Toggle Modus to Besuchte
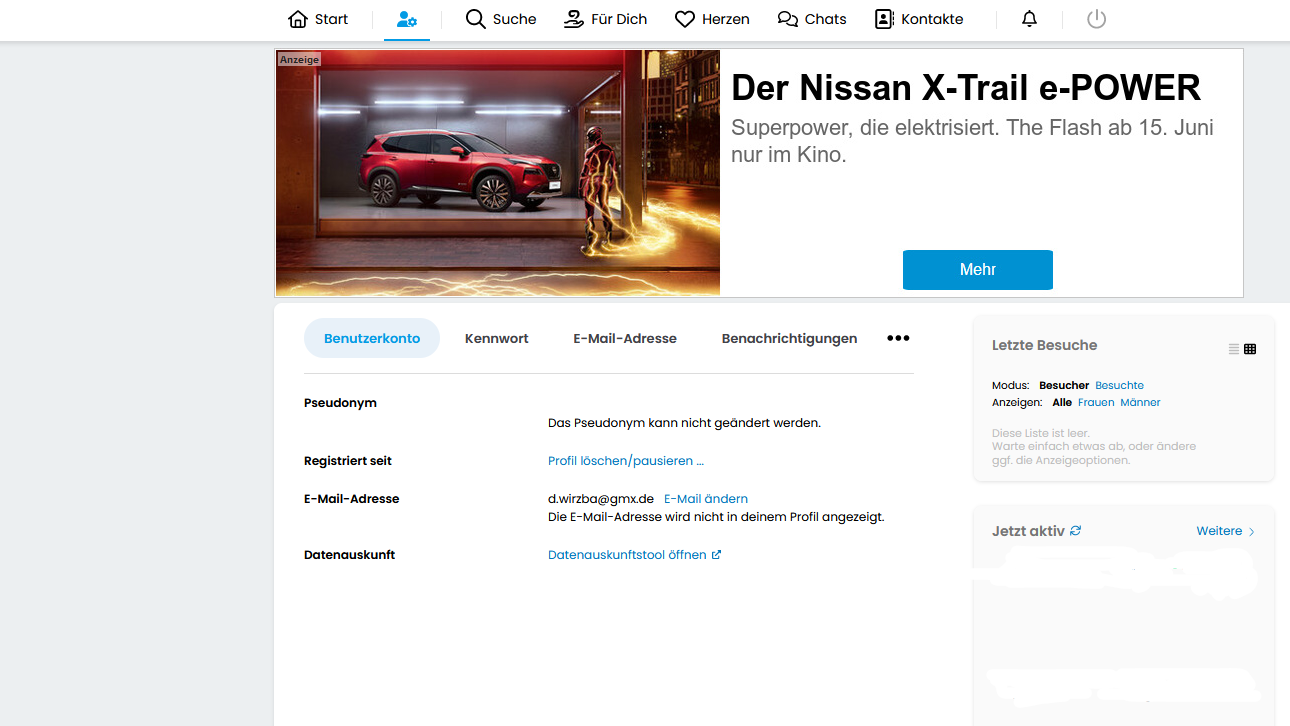The image size is (1290, 726). tap(1119, 385)
